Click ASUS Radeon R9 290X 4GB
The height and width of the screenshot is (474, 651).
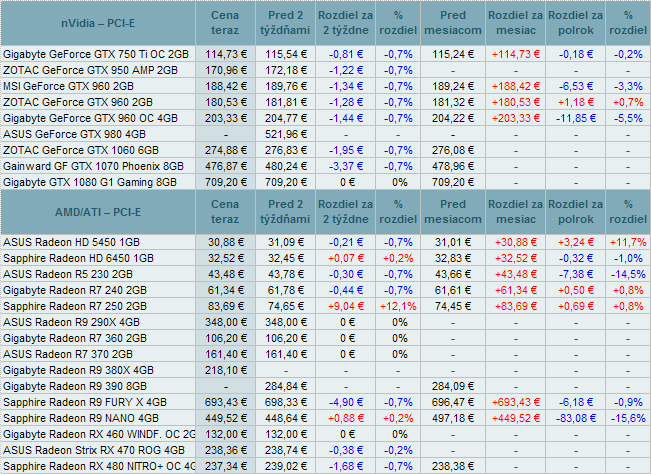(x=71, y=322)
